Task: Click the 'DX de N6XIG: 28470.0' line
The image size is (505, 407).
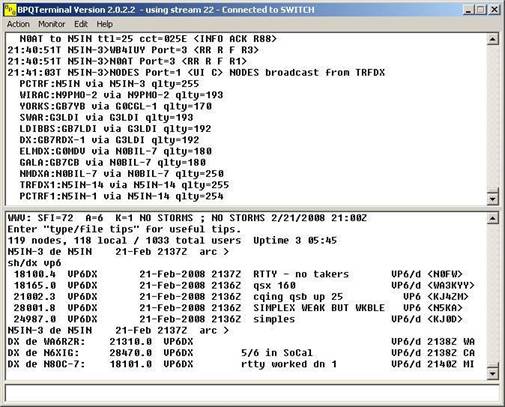Action: (241, 353)
